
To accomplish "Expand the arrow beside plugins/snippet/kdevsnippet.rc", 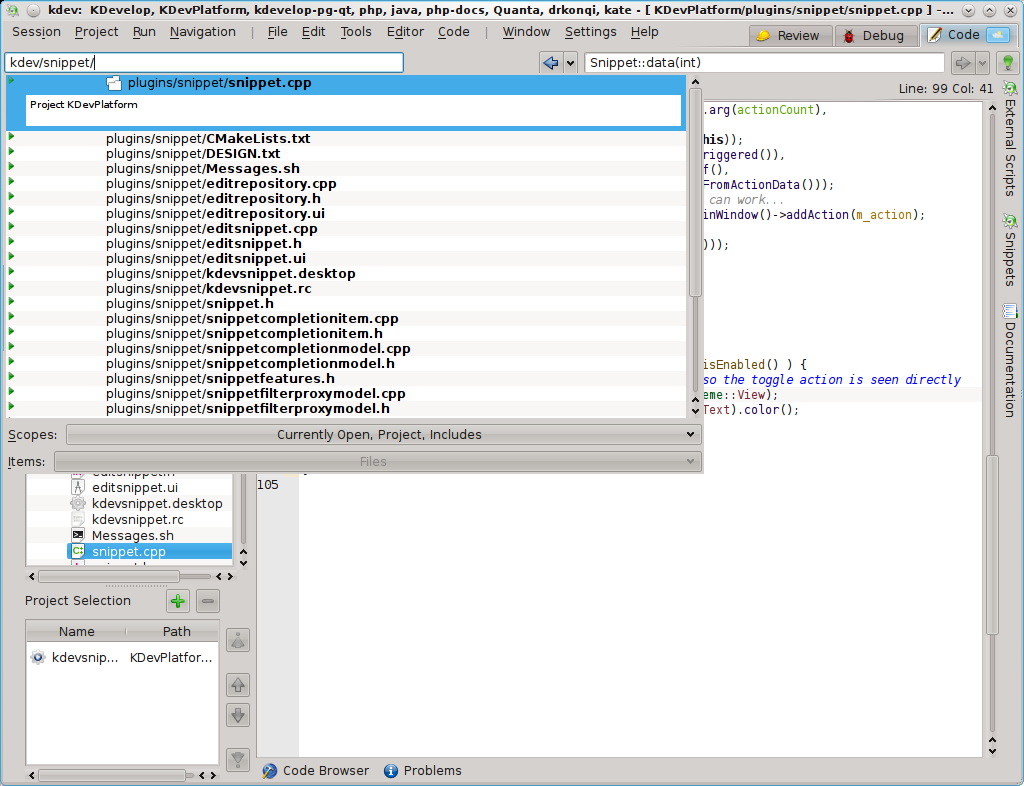I will (11, 287).
